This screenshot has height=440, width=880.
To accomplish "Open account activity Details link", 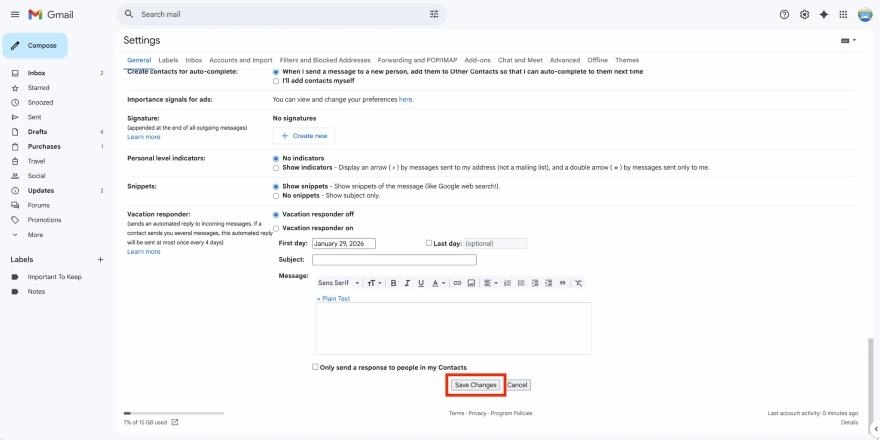I will click(849, 422).
